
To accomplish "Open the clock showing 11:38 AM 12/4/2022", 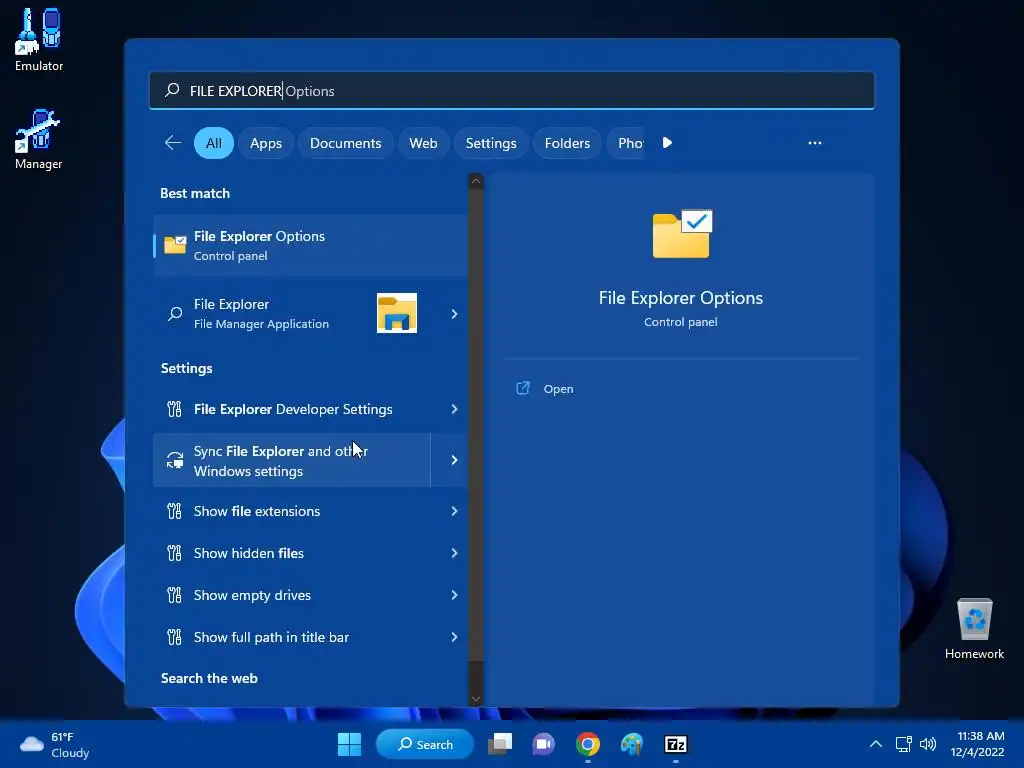I will (x=977, y=744).
